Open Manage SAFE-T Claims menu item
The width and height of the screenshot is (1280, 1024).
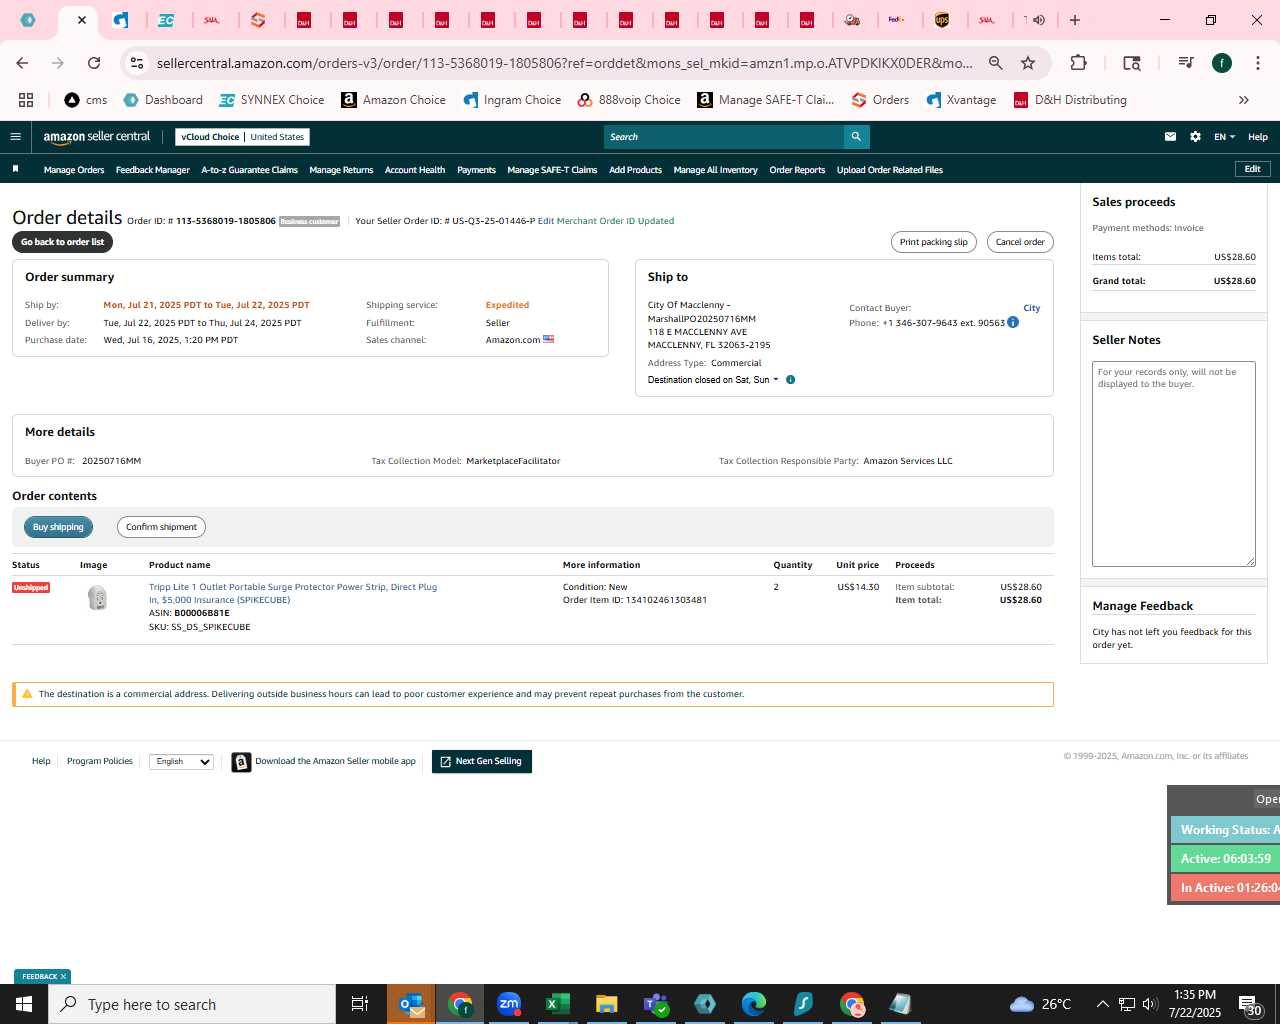(x=552, y=170)
